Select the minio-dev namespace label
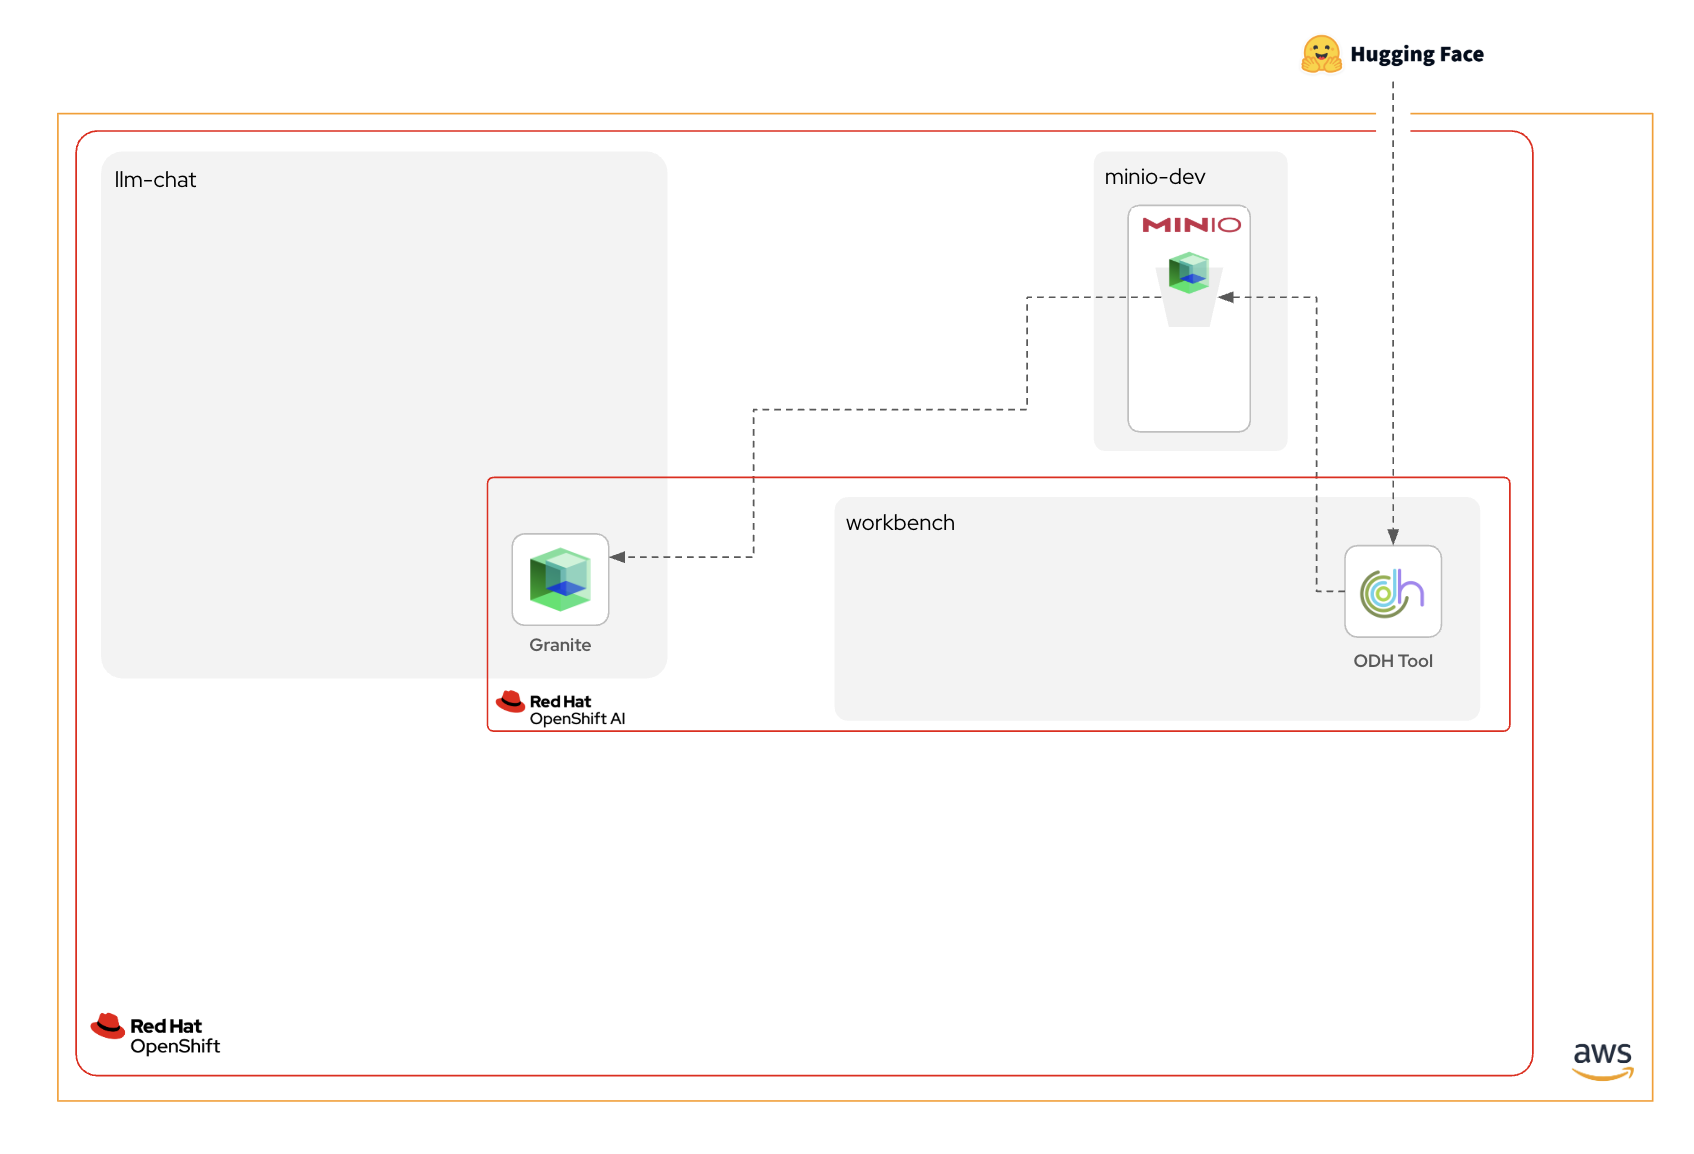This screenshot has height=1154, width=1694. tap(1155, 177)
